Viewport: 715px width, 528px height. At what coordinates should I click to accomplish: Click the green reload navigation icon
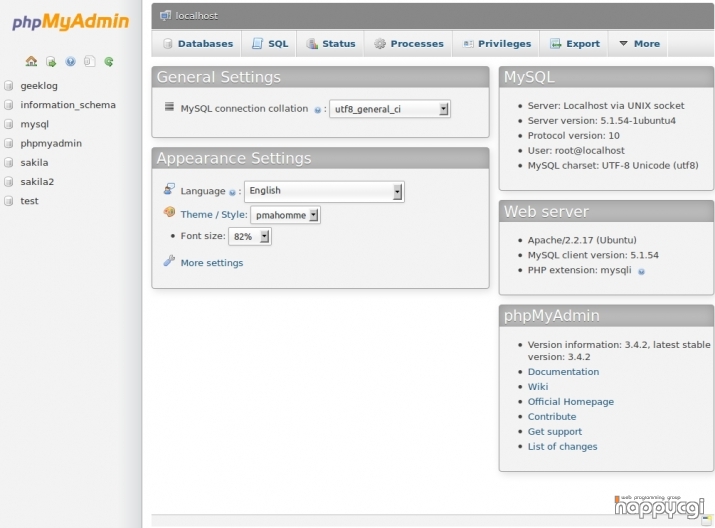click(x=109, y=62)
